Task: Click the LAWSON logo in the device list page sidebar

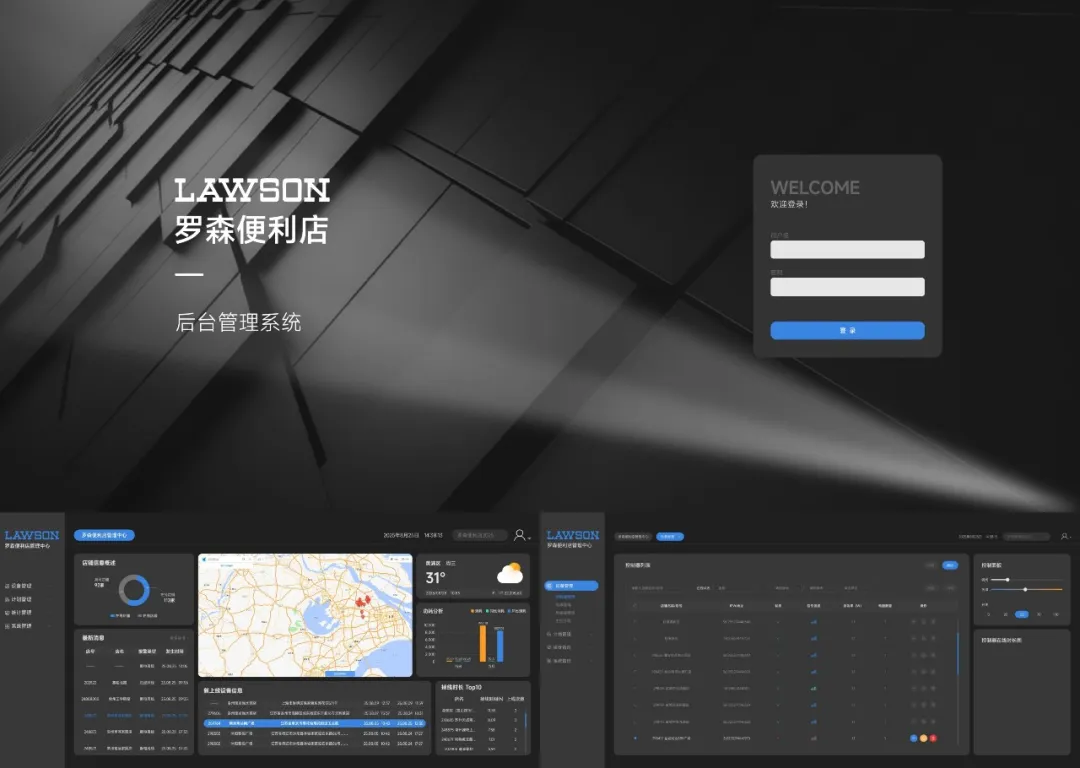Action: (x=573, y=535)
